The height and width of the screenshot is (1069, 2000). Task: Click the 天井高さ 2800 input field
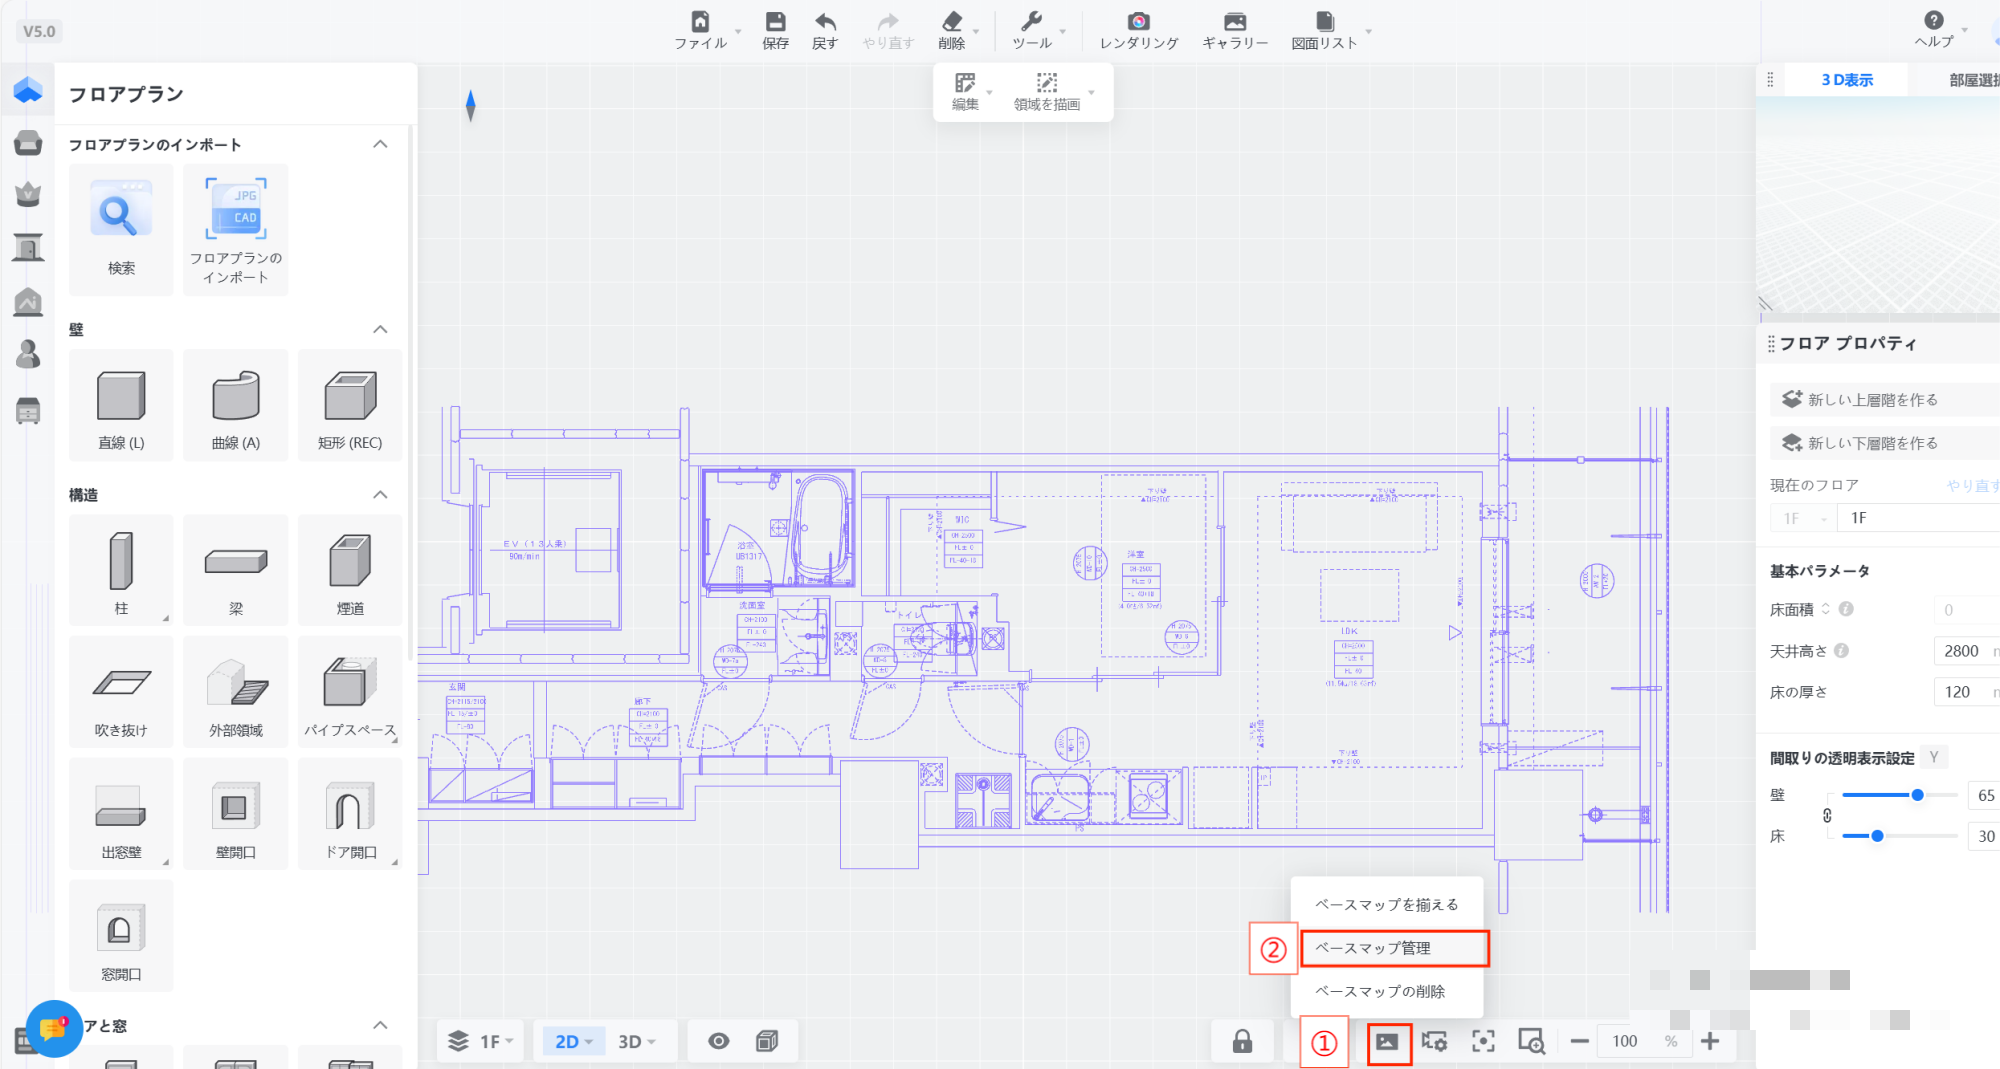click(x=1966, y=651)
